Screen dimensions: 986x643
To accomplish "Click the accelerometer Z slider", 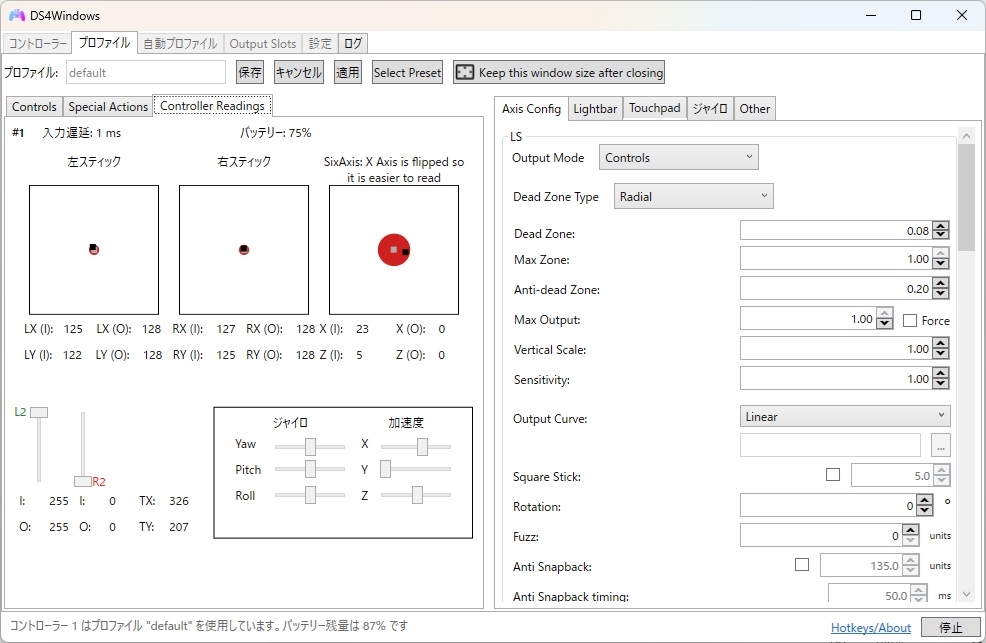I will (x=416, y=495).
